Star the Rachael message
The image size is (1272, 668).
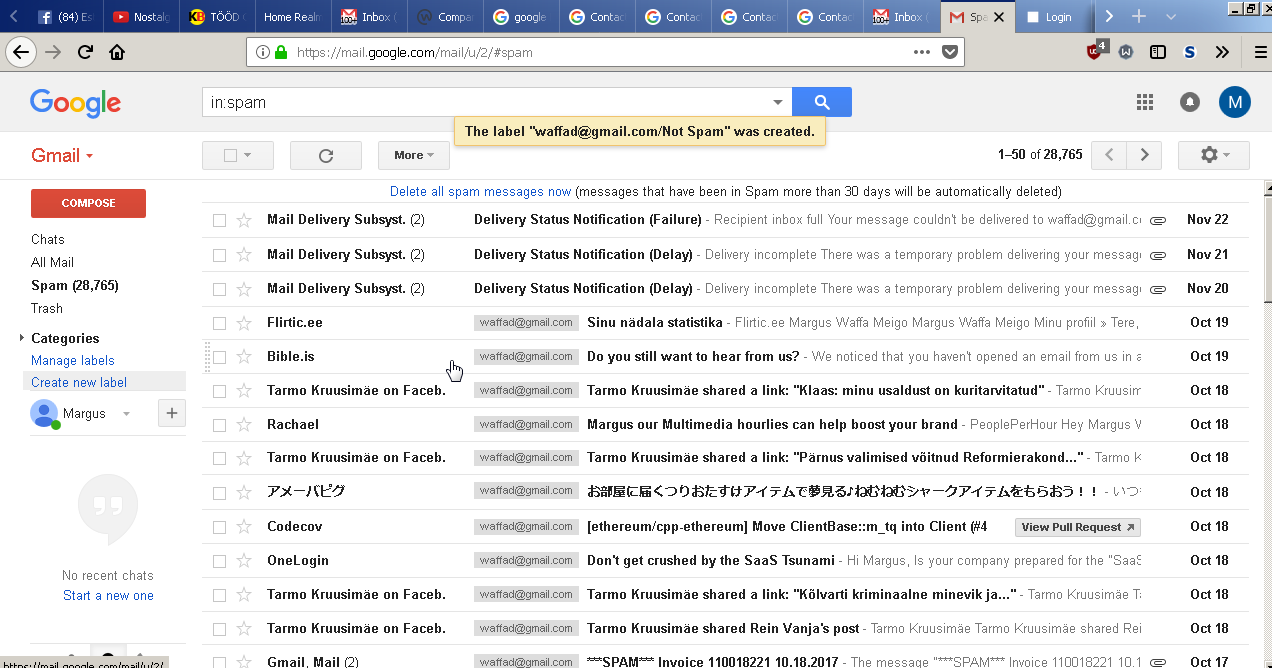click(244, 425)
